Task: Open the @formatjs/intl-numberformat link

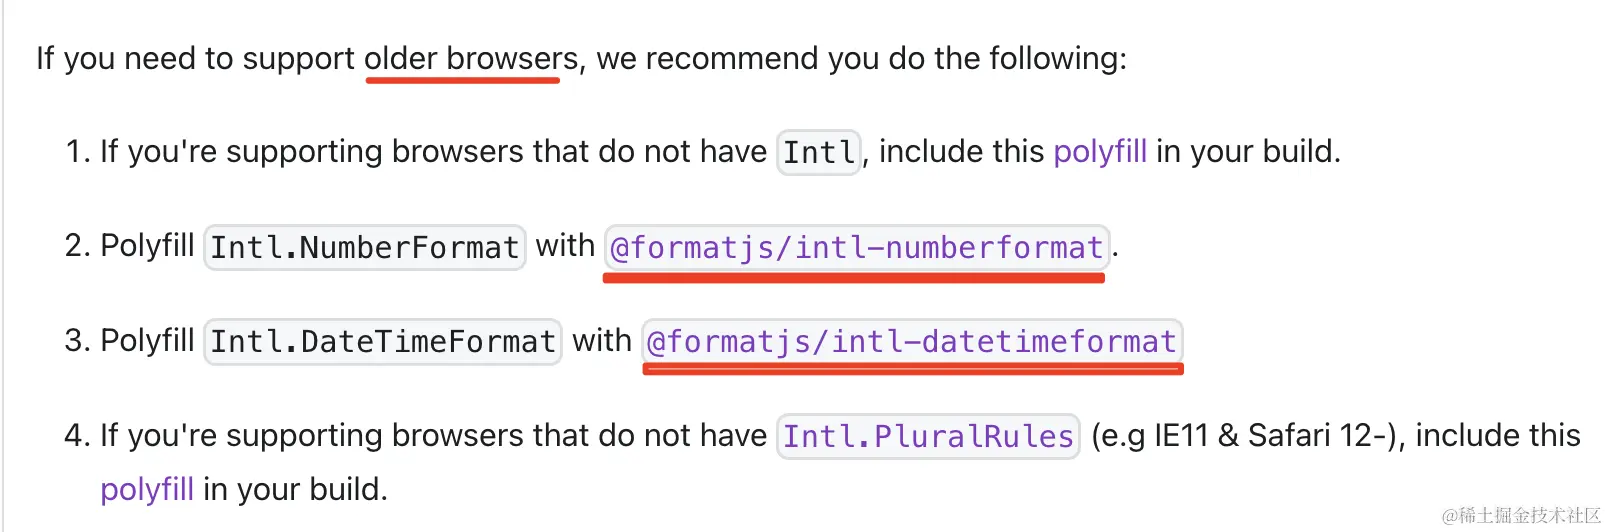Action: coord(856,247)
